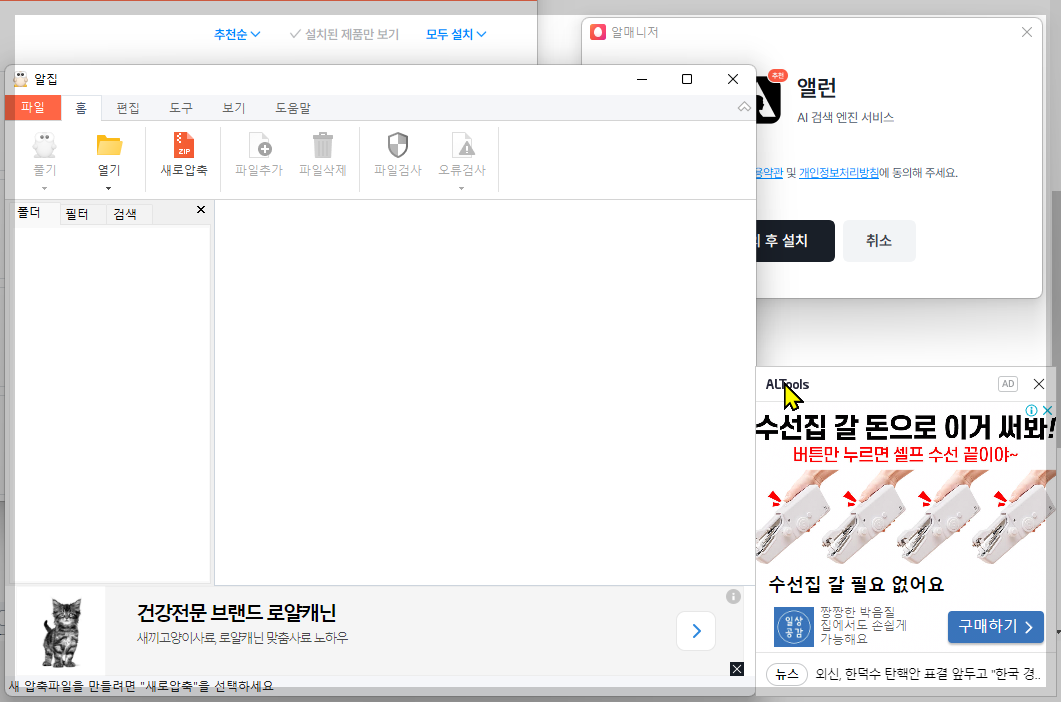This screenshot has height=702, width=1061.
Task: Click the info icon on bottom ad banner
Action: click(x=733, y=596)
